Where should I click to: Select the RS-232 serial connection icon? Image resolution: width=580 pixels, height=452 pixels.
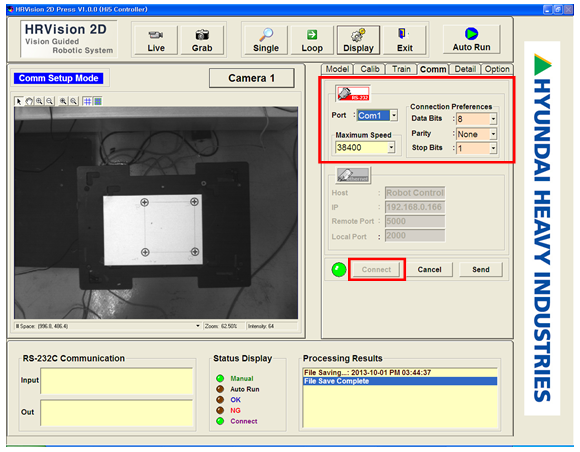pyautogui.click(x=353, y=93)
